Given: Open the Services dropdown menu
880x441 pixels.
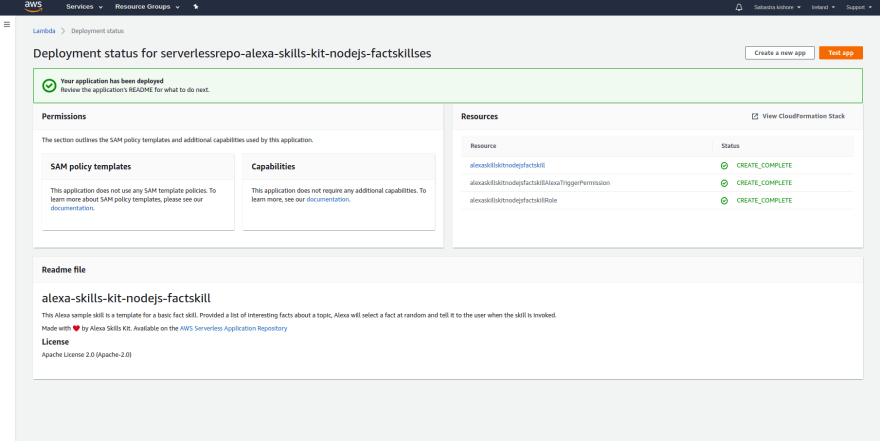Looking at the screenshot, I should (84, 7).
